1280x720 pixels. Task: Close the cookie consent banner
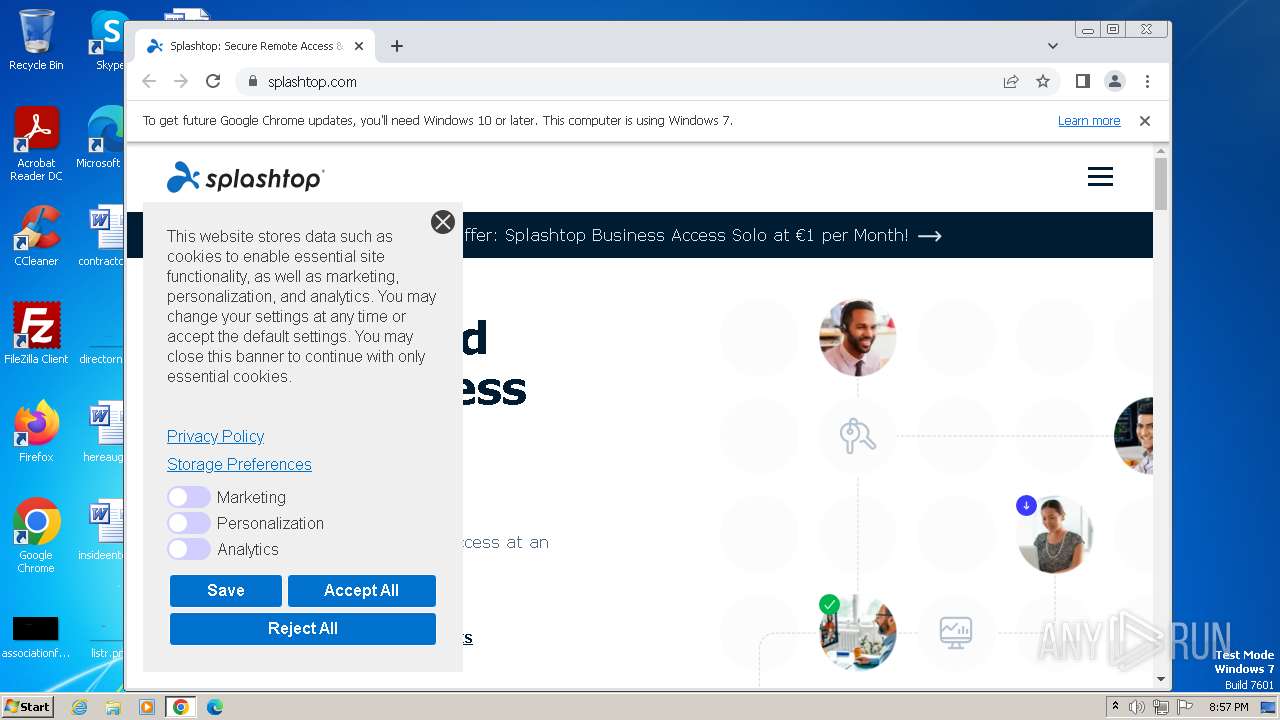pyautogui.click(x=443, y=222)
